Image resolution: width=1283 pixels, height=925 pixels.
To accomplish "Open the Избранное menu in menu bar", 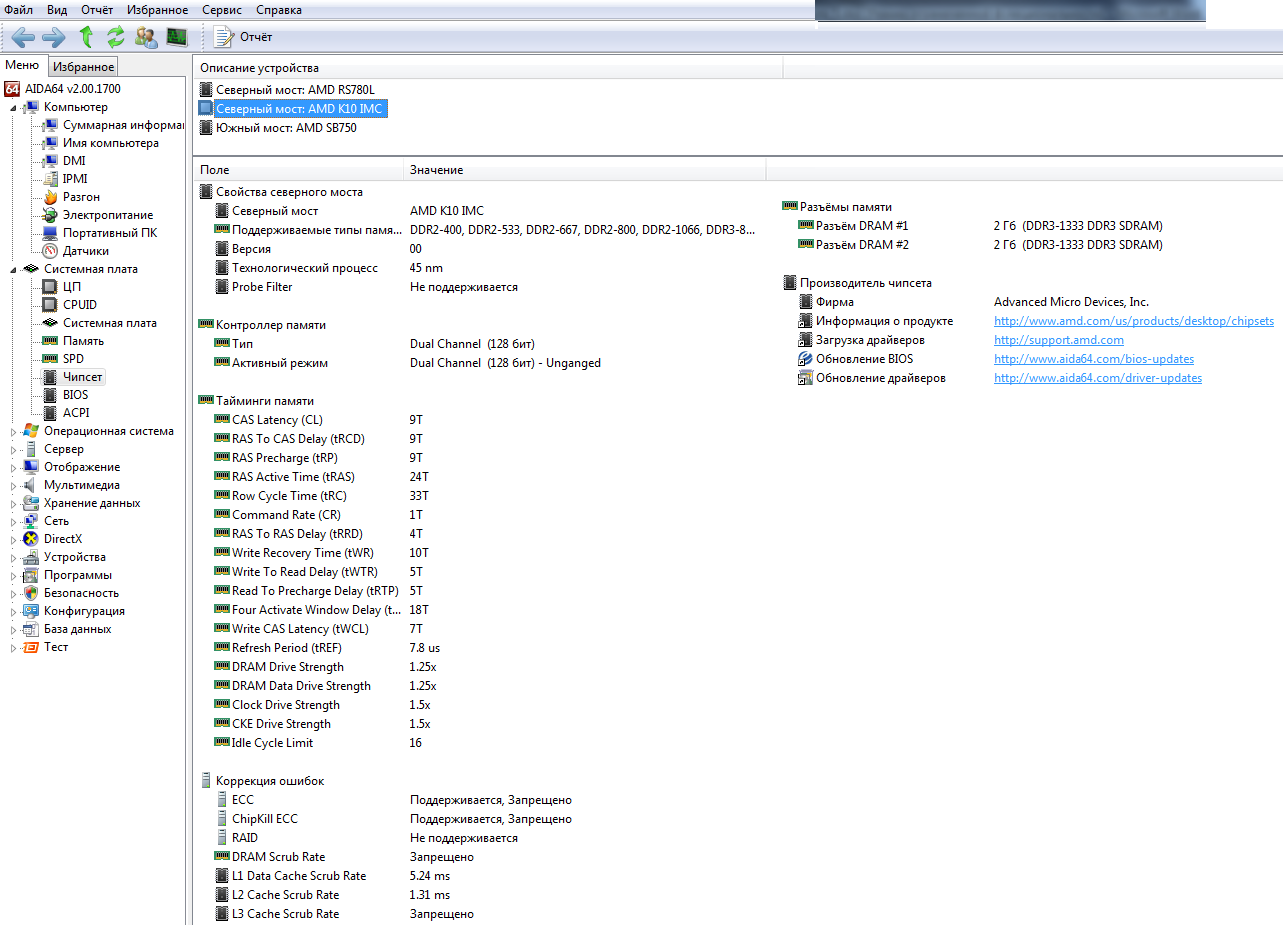I will 157,10.
